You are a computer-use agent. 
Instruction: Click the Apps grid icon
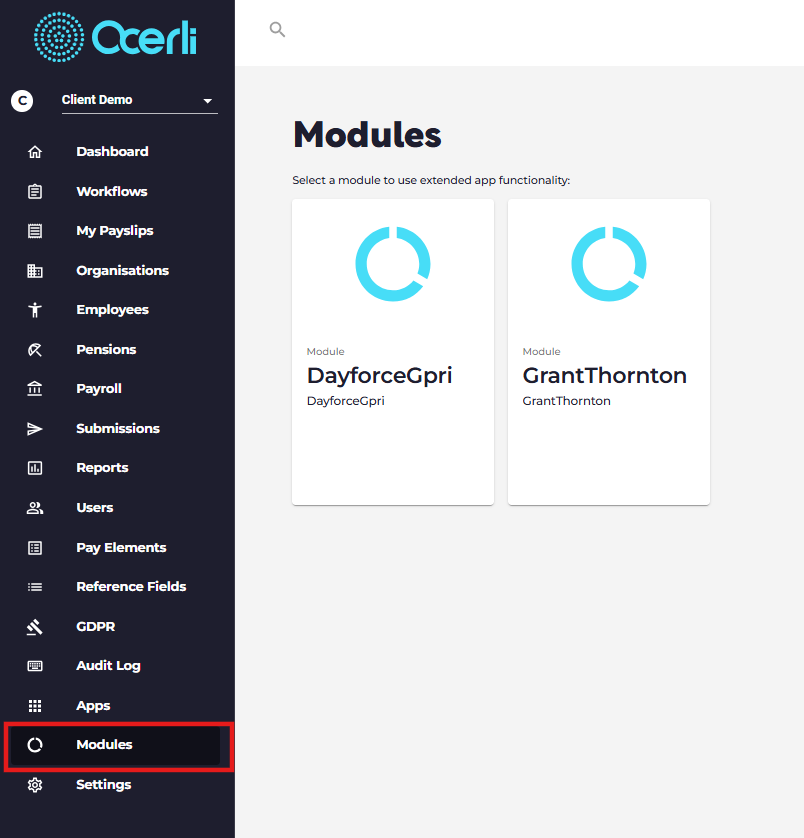coord(35,706)
